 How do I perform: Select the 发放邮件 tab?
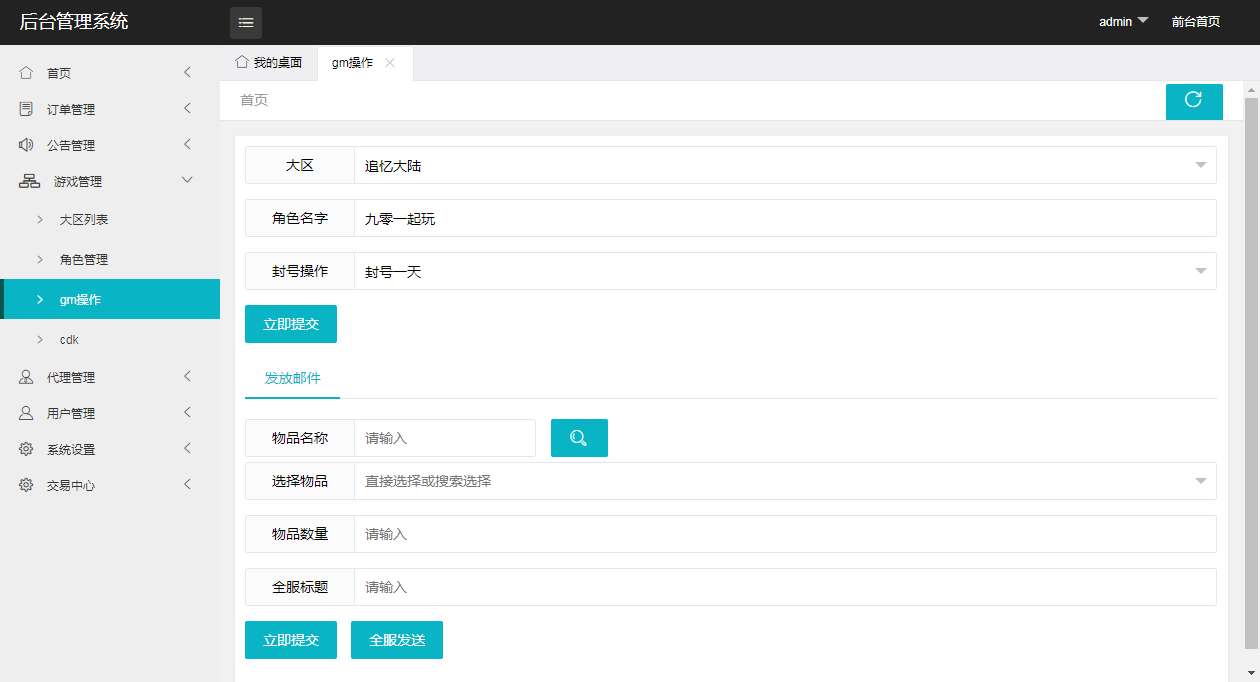[291, 378]
